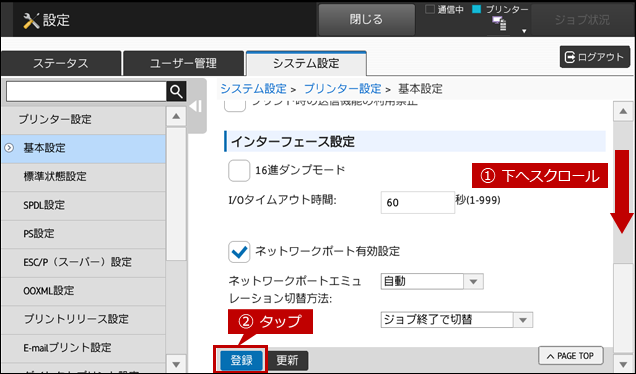Click main content scrollbar up arrow
Image resolution: width=636 pixels, height=374 pixels.
[x=623, y=111]
